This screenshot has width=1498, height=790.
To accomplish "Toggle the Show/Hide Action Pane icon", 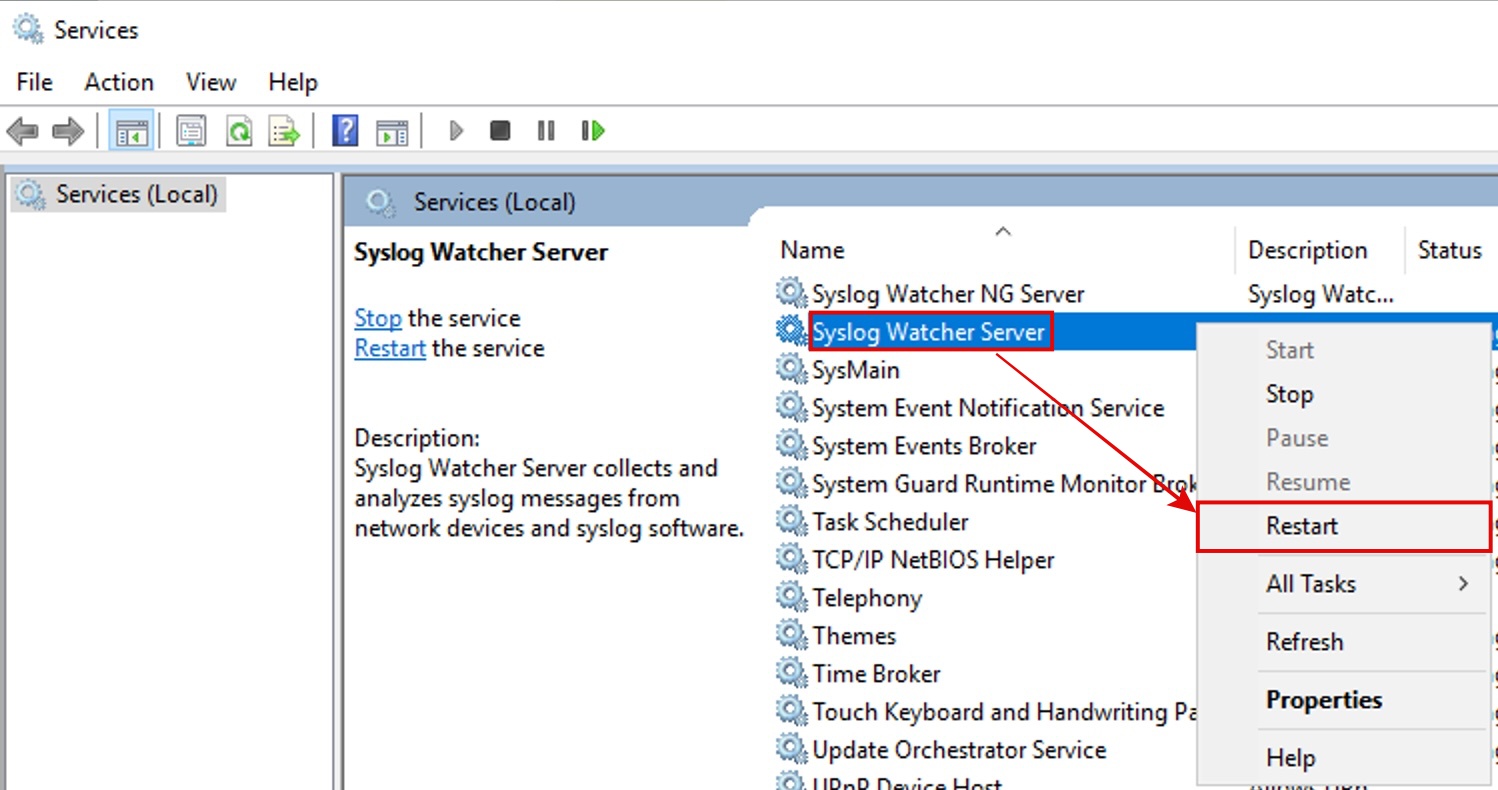I will point(391,131).
